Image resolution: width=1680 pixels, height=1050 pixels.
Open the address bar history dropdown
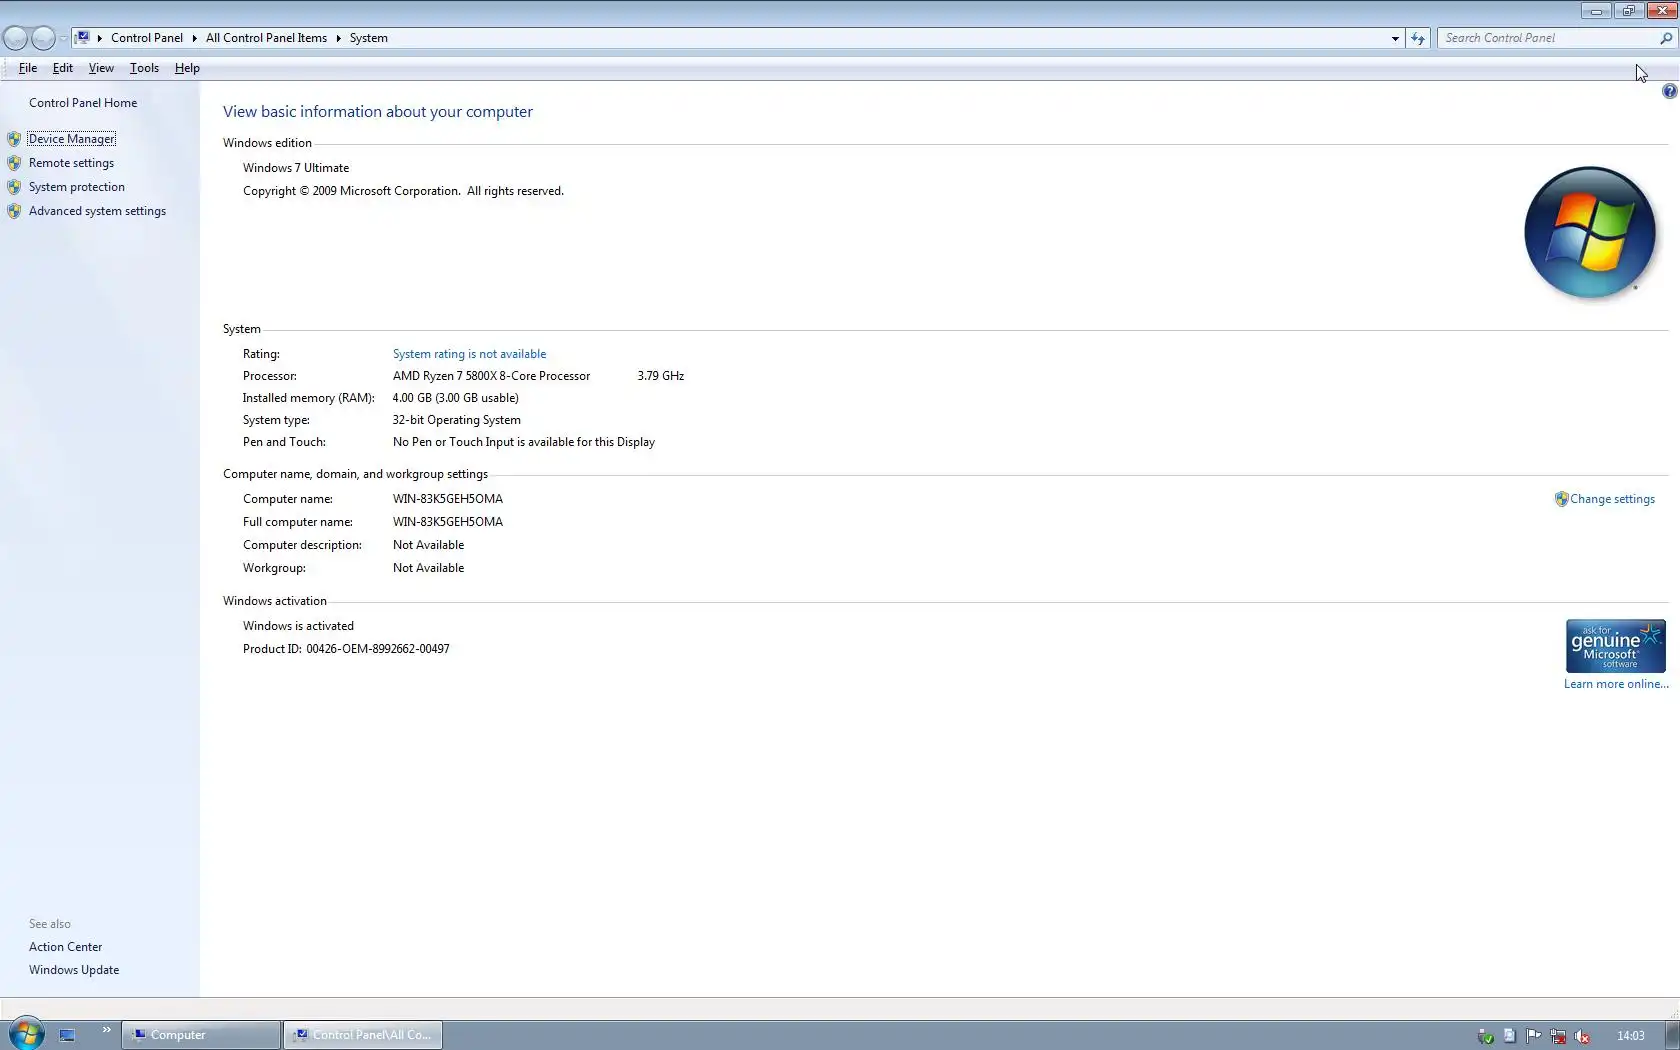(x=1395, y=38)
